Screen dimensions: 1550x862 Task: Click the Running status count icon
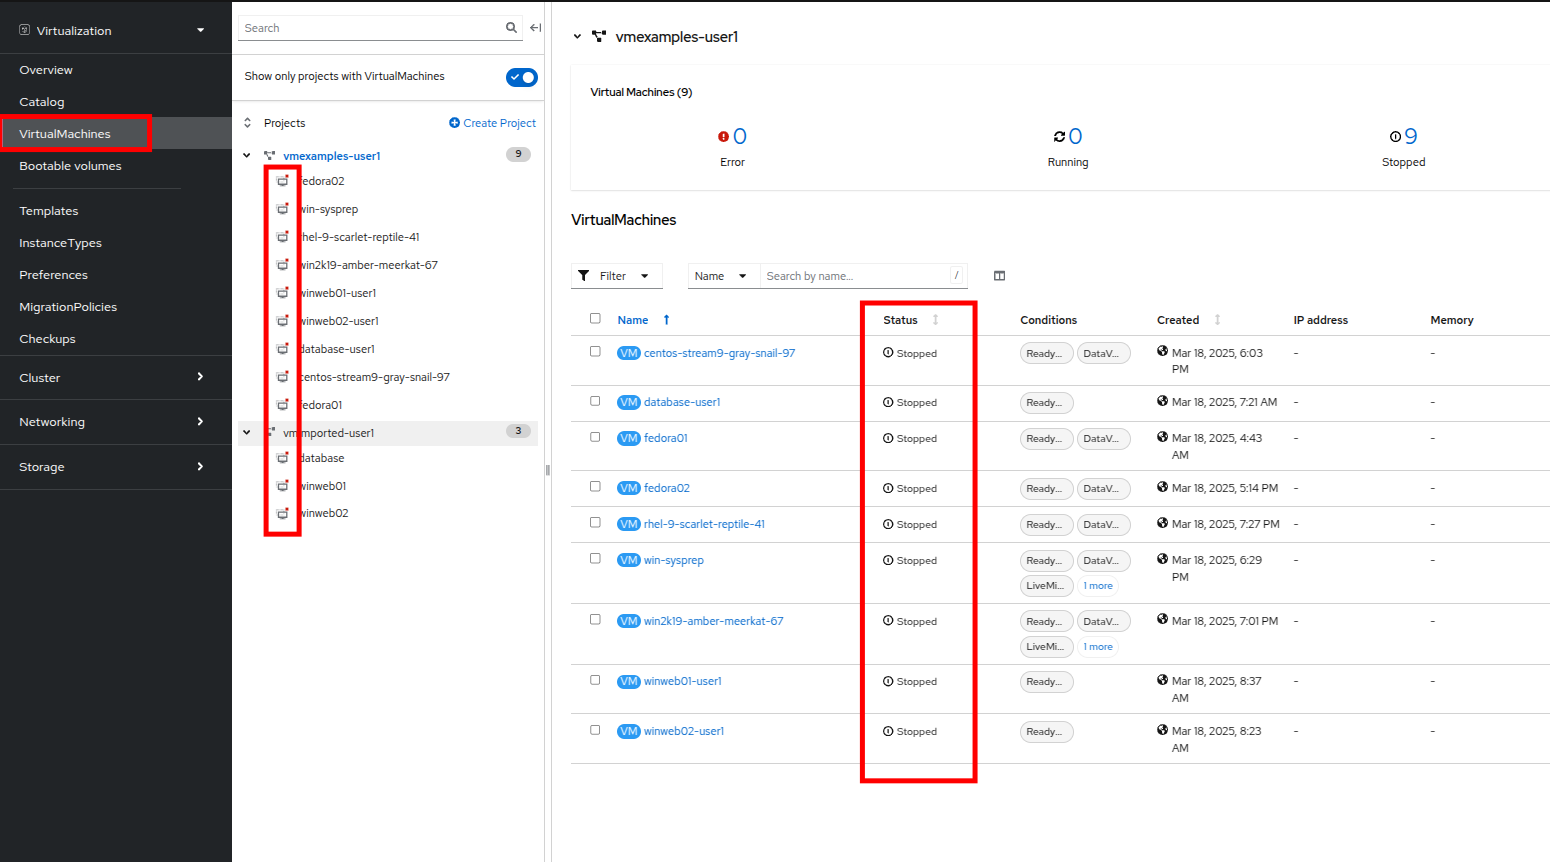[1059, 137]
